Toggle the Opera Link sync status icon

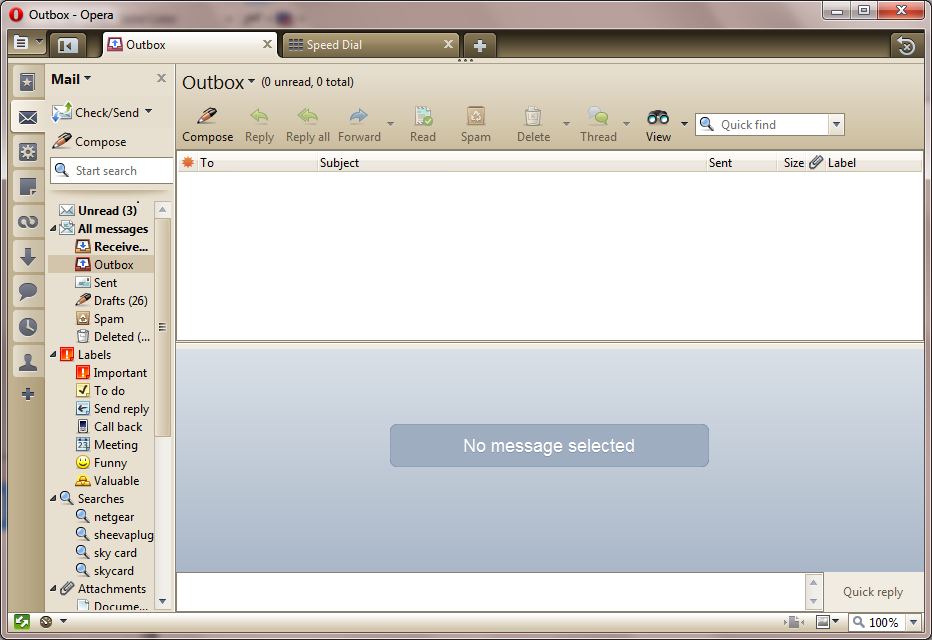(x=22, y=622)
